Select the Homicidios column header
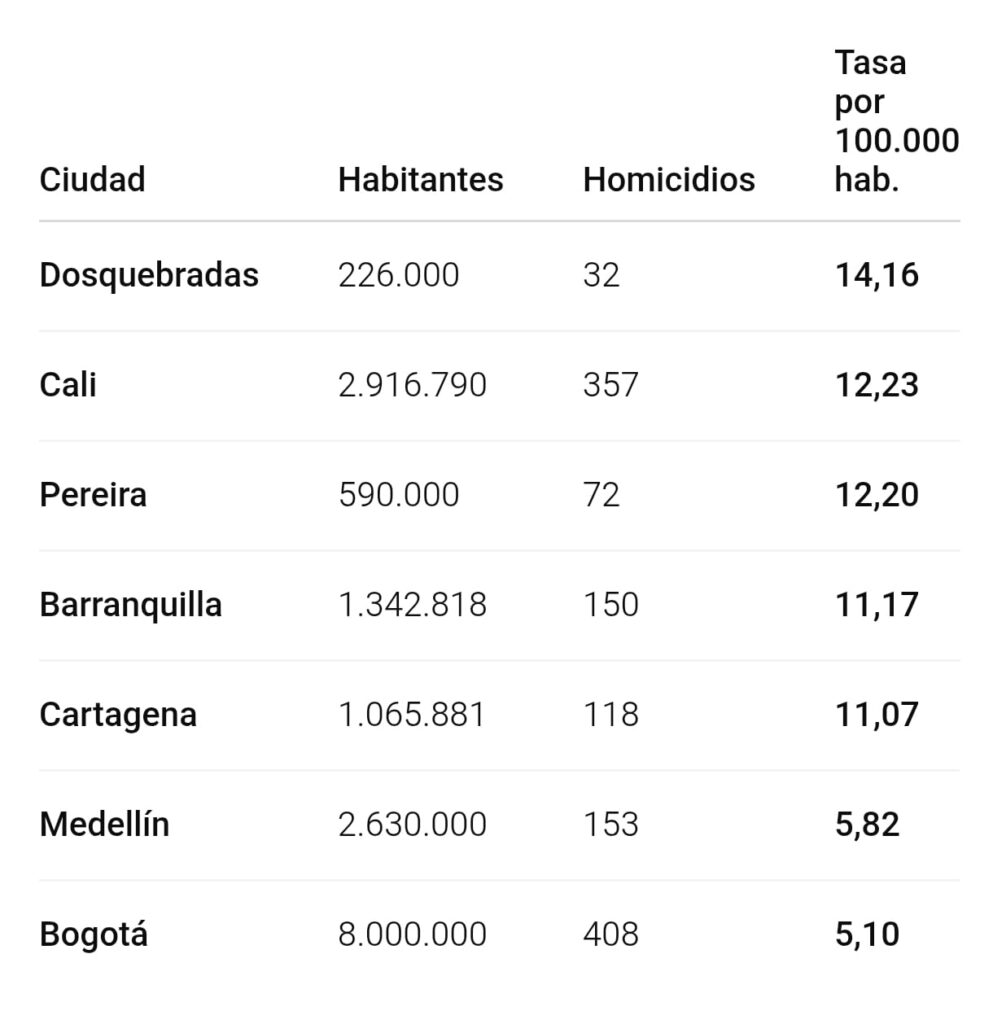 pyautogui.click(x=668, y=180)
